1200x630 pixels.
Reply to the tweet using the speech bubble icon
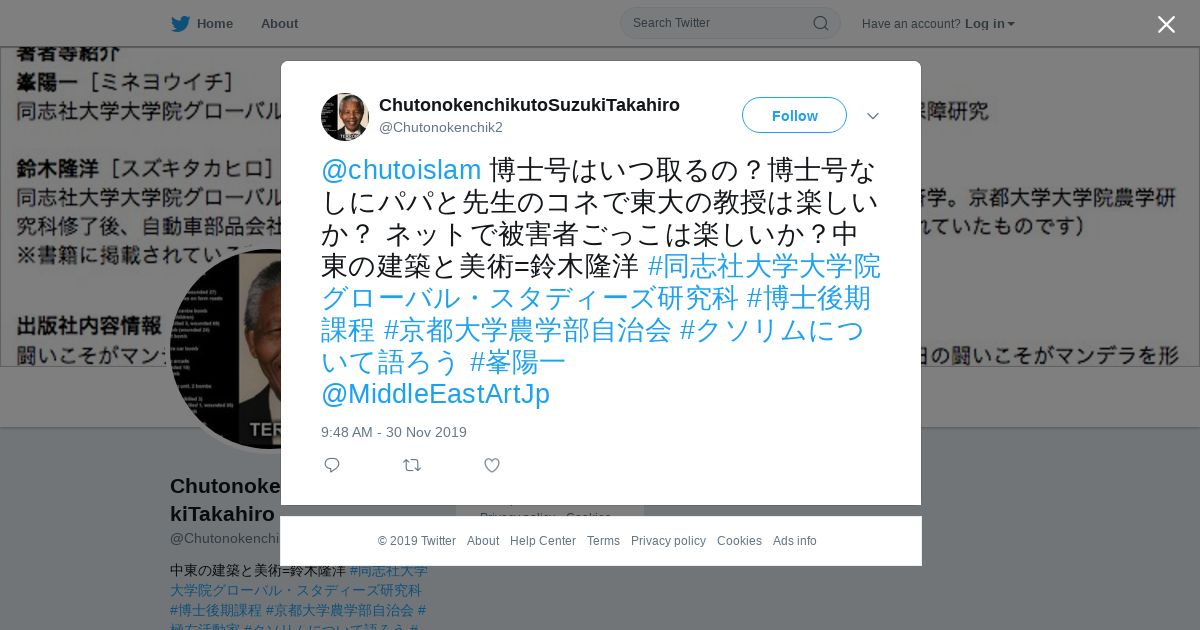[x=332, y=465]
